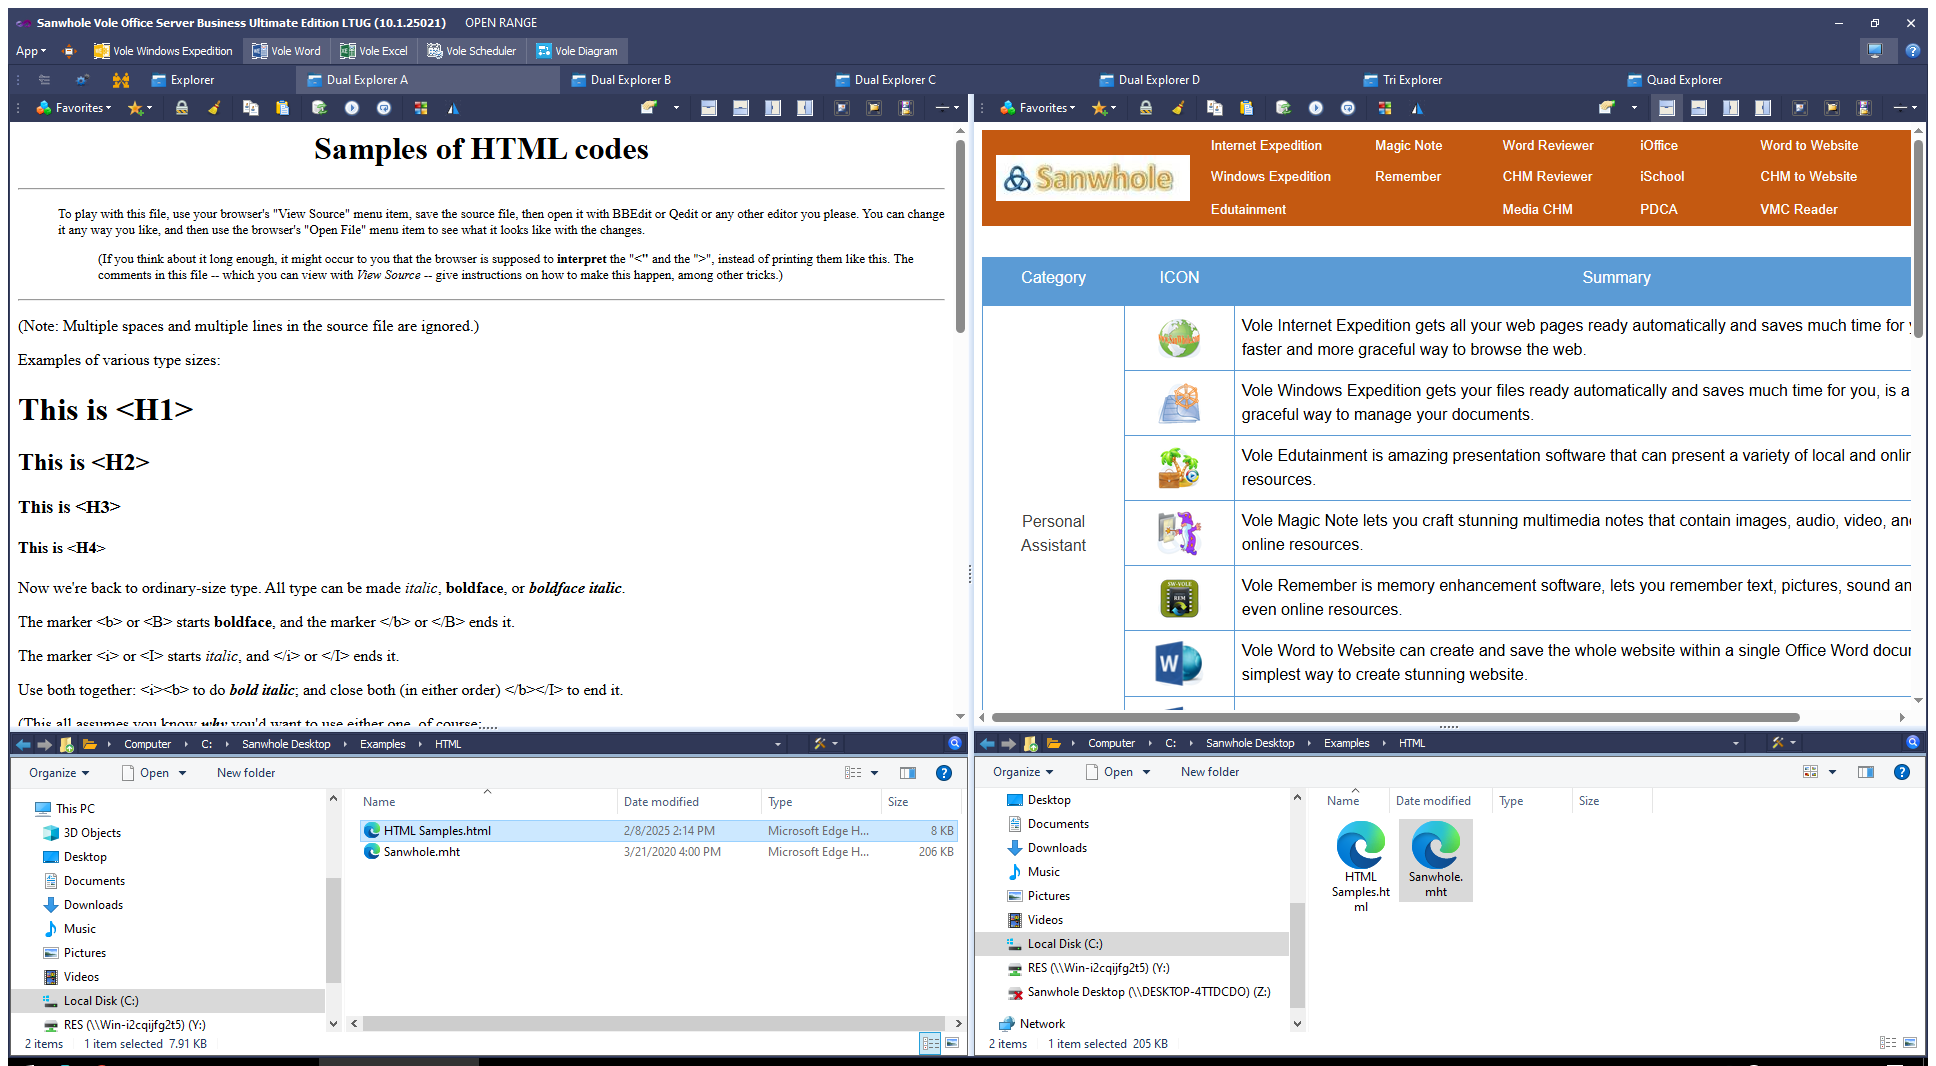Click the broom cleanup icon in left toolbar
Image resolution: width=1936 pixels, height=1066 pixels.
tap(214, 108)
